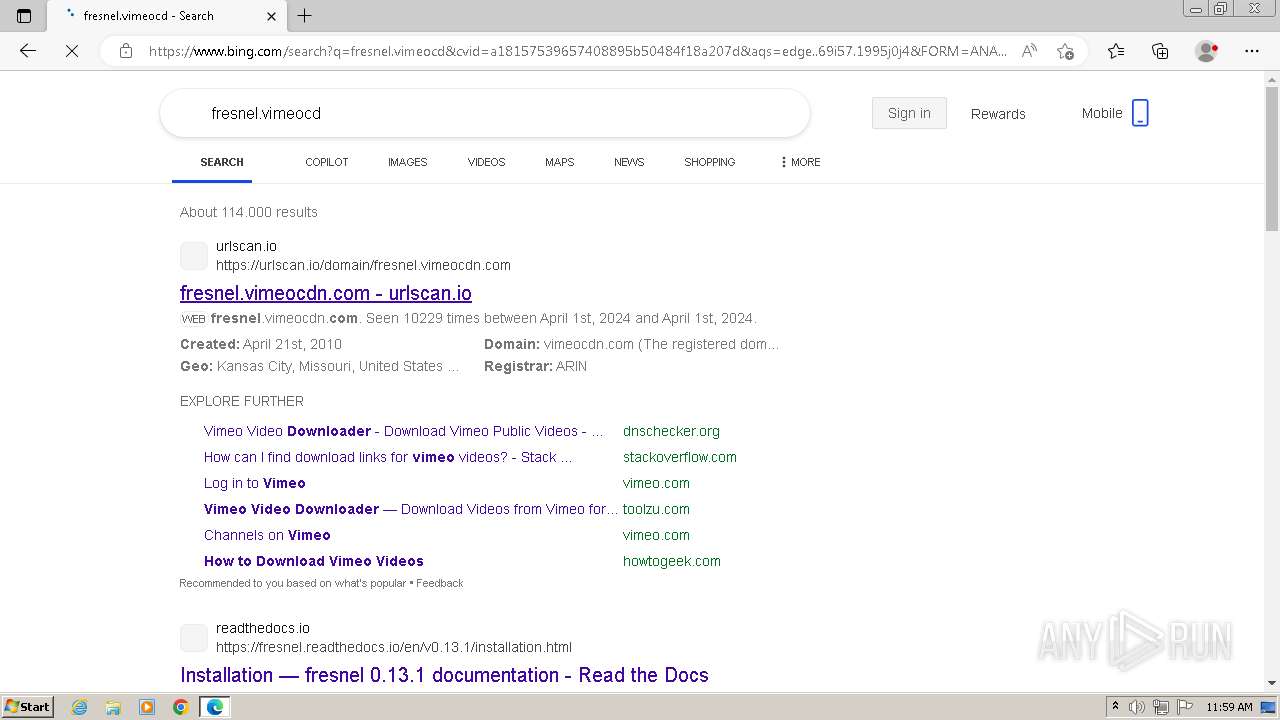Open the readthedocs installation URL text
The image size is (1280, 720).
coord(394,647)
